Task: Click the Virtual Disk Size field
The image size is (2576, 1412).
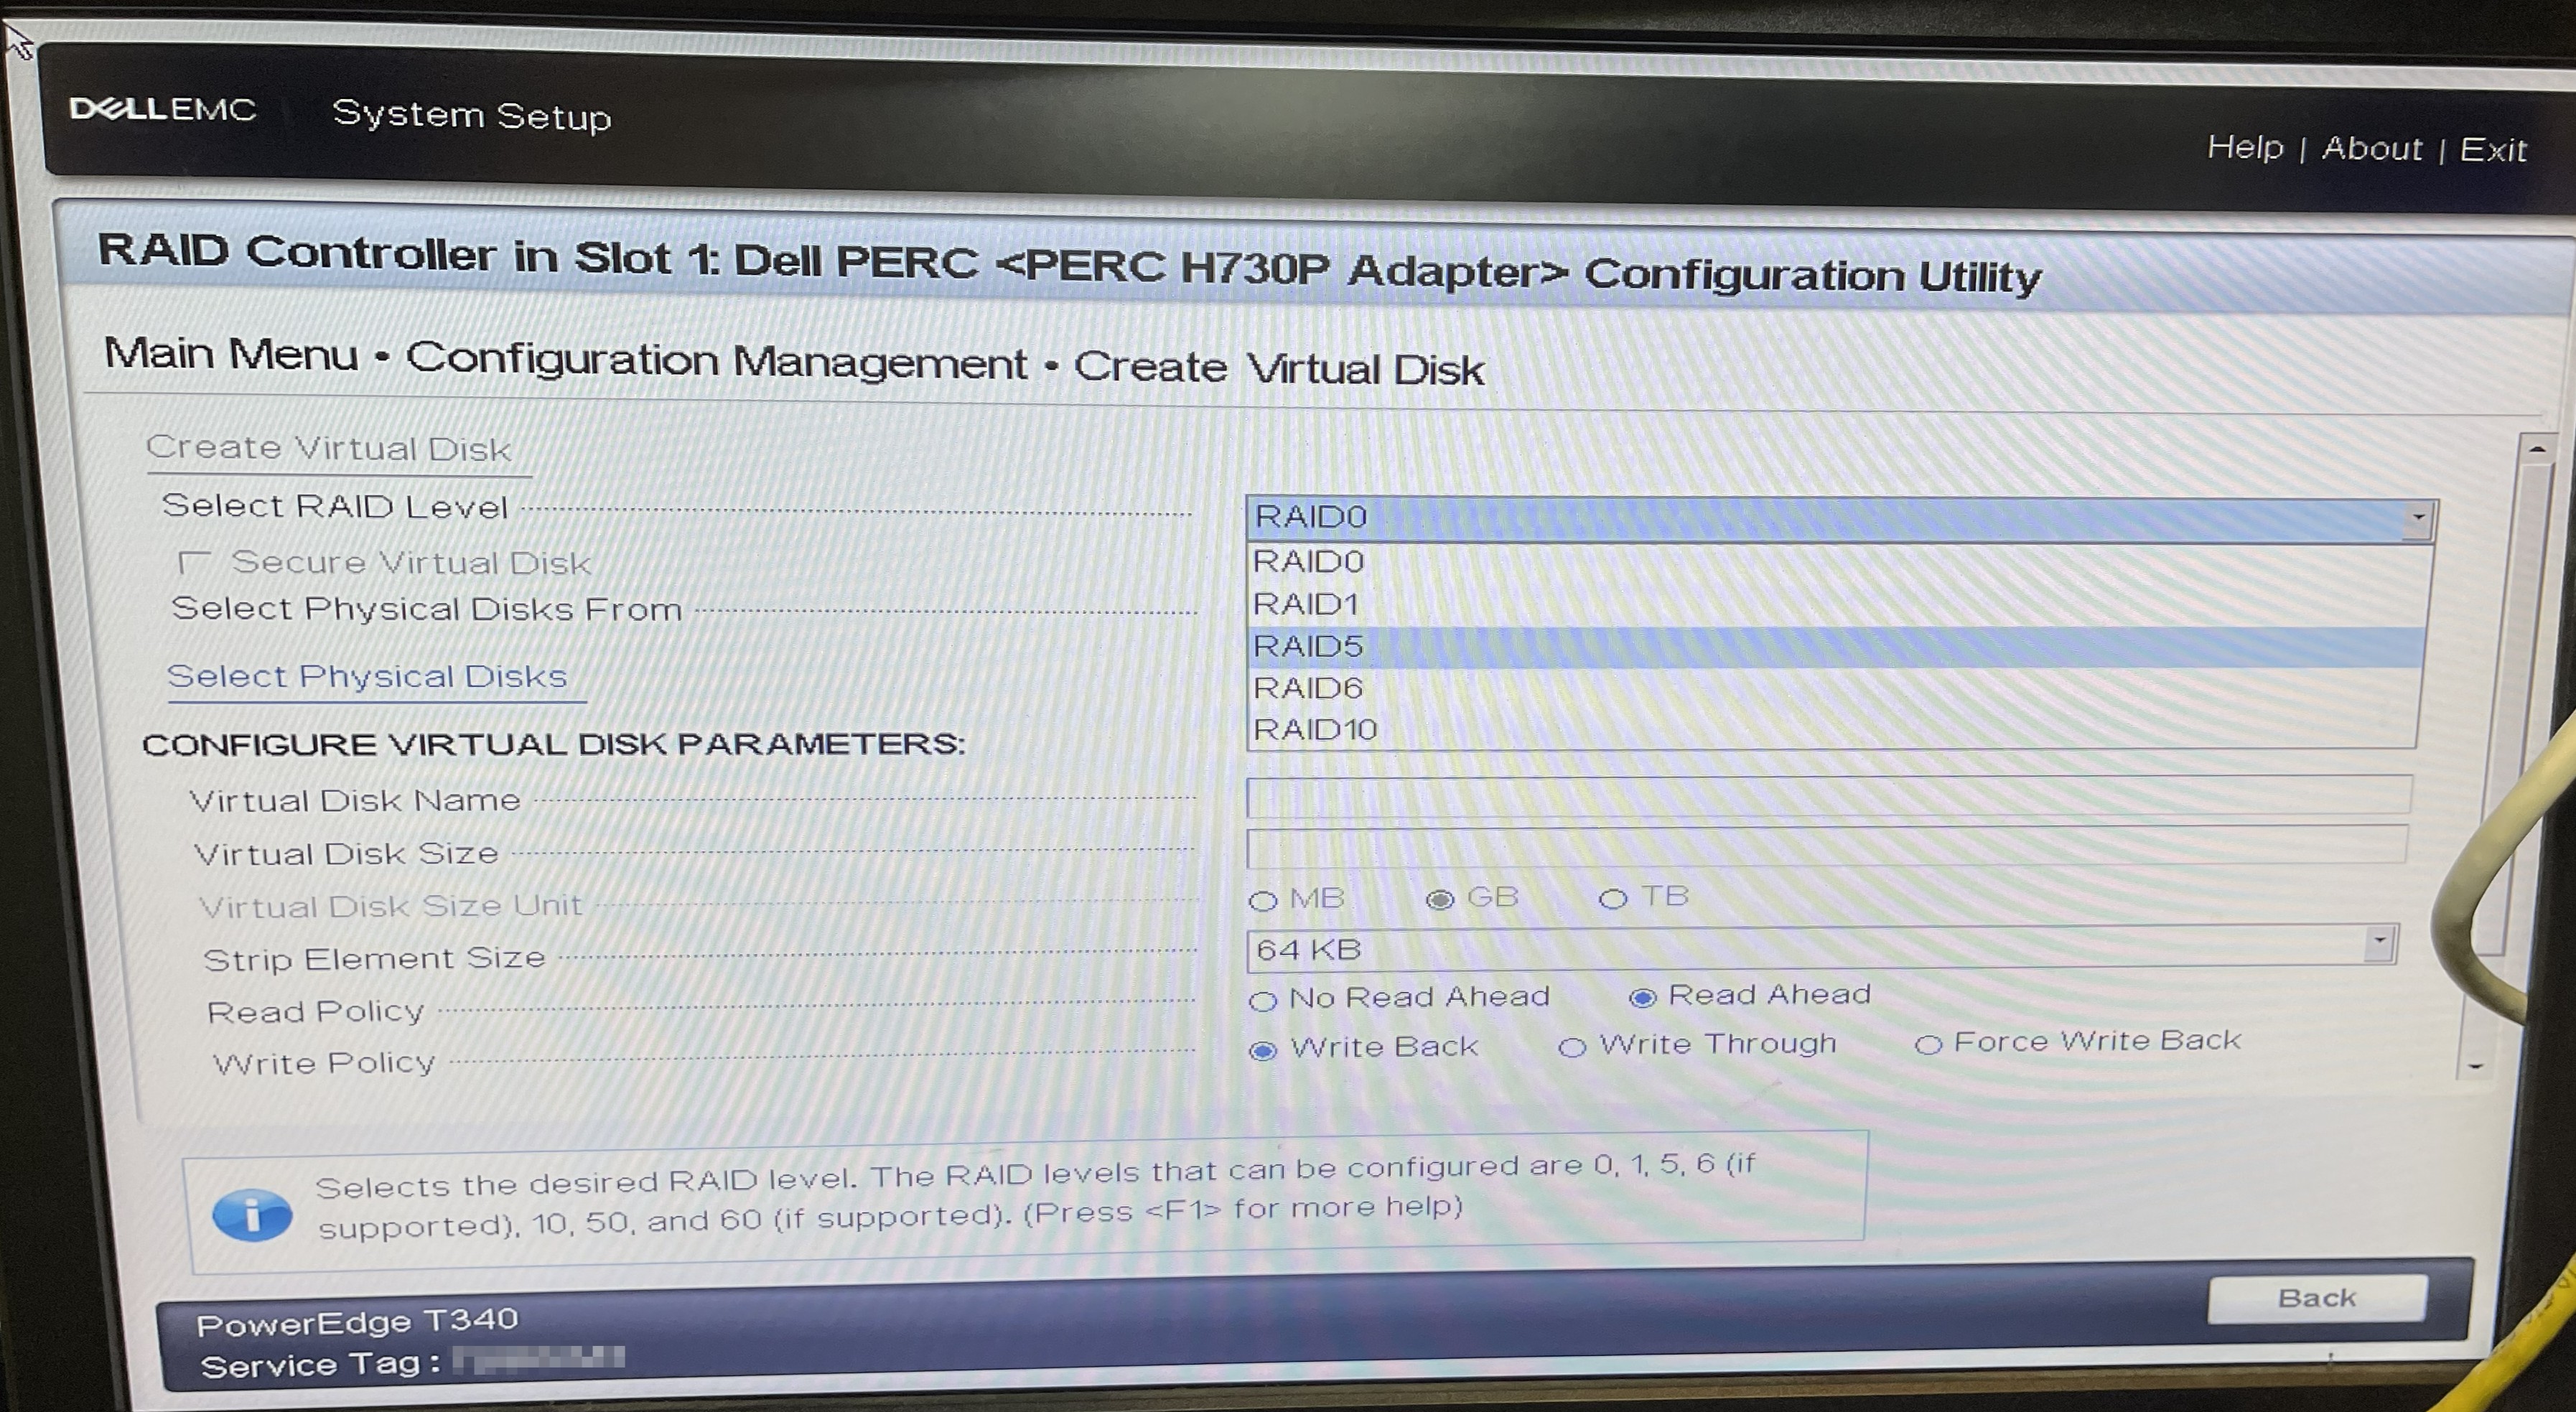Action: 1827,847
